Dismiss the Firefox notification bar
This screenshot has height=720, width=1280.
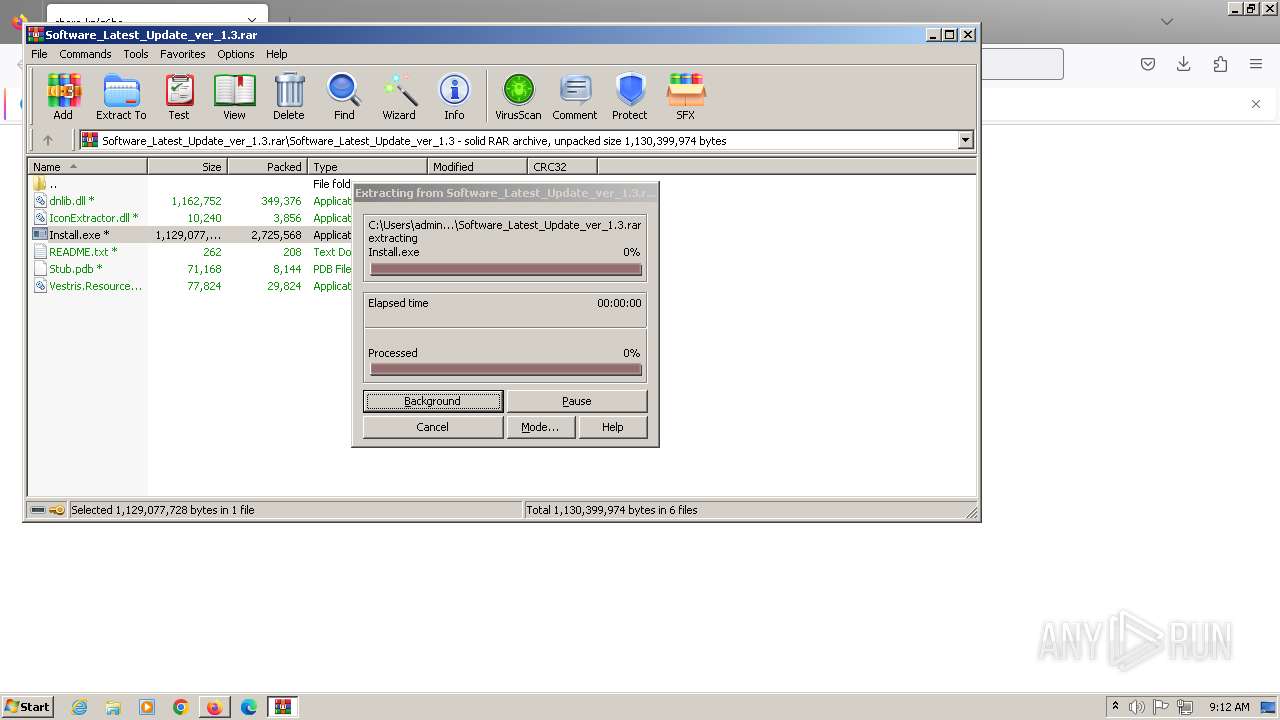pyautogui.click(x=1256, y=104)
